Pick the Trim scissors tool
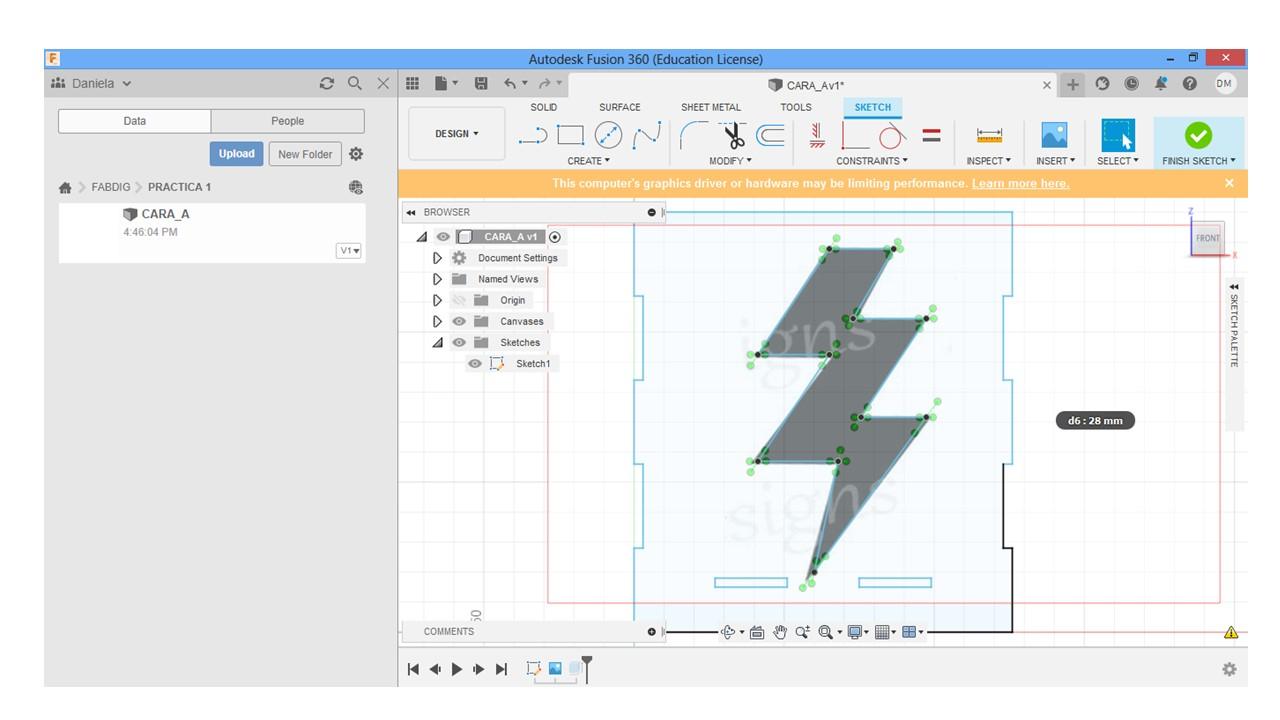Image resolution: width=1280 pixels, height=720 pixels. pyautogui.click(x=733, y=135)
